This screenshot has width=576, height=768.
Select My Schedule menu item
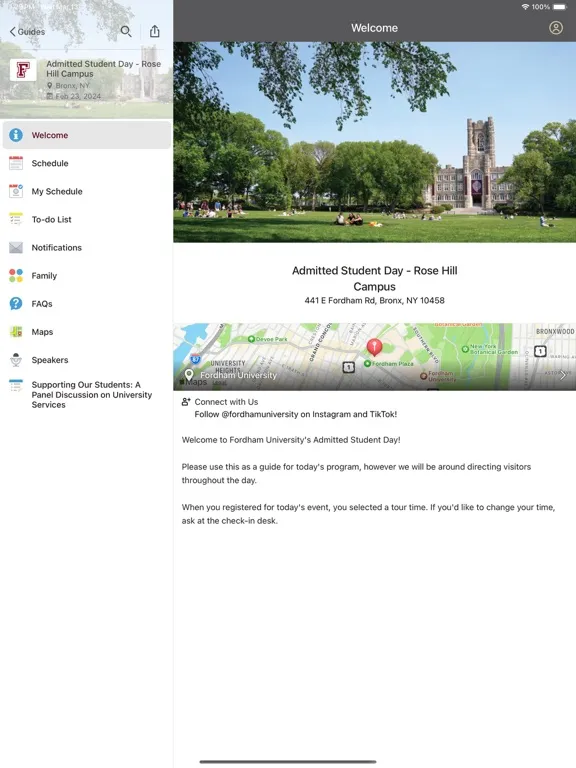87,191
